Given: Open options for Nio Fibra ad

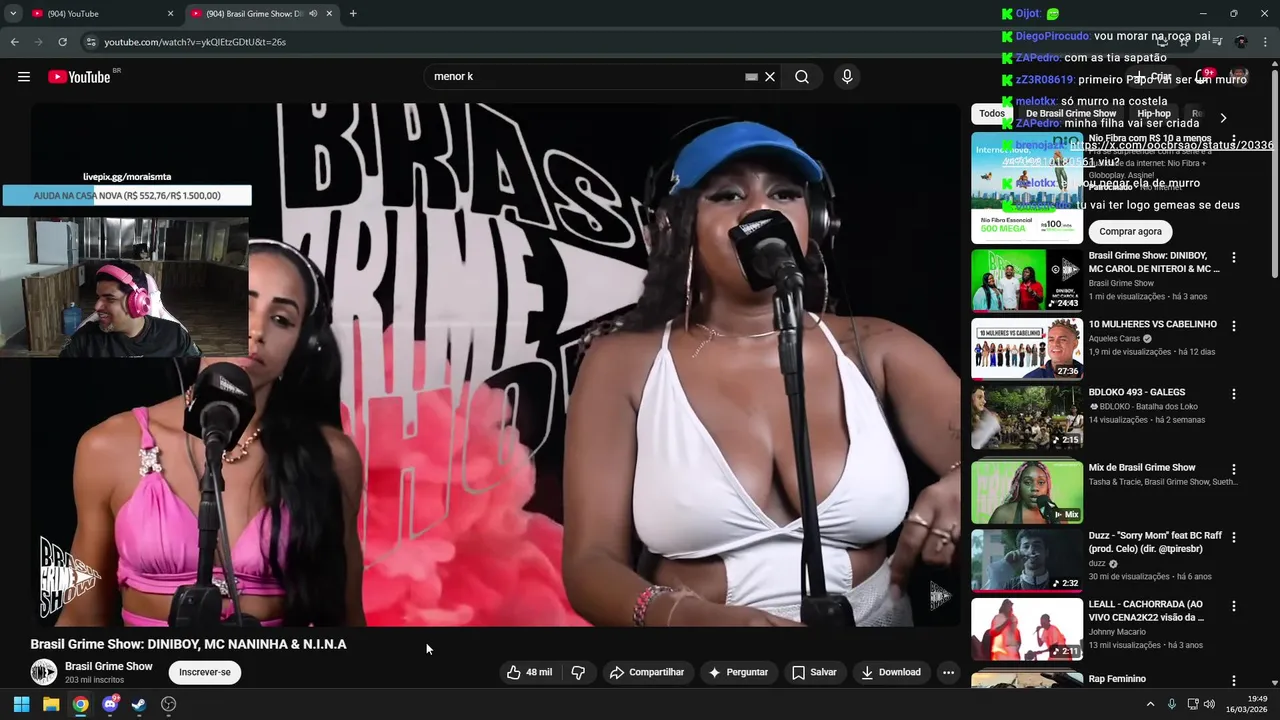Looking at the screenshot, I should pos(1233,140).
